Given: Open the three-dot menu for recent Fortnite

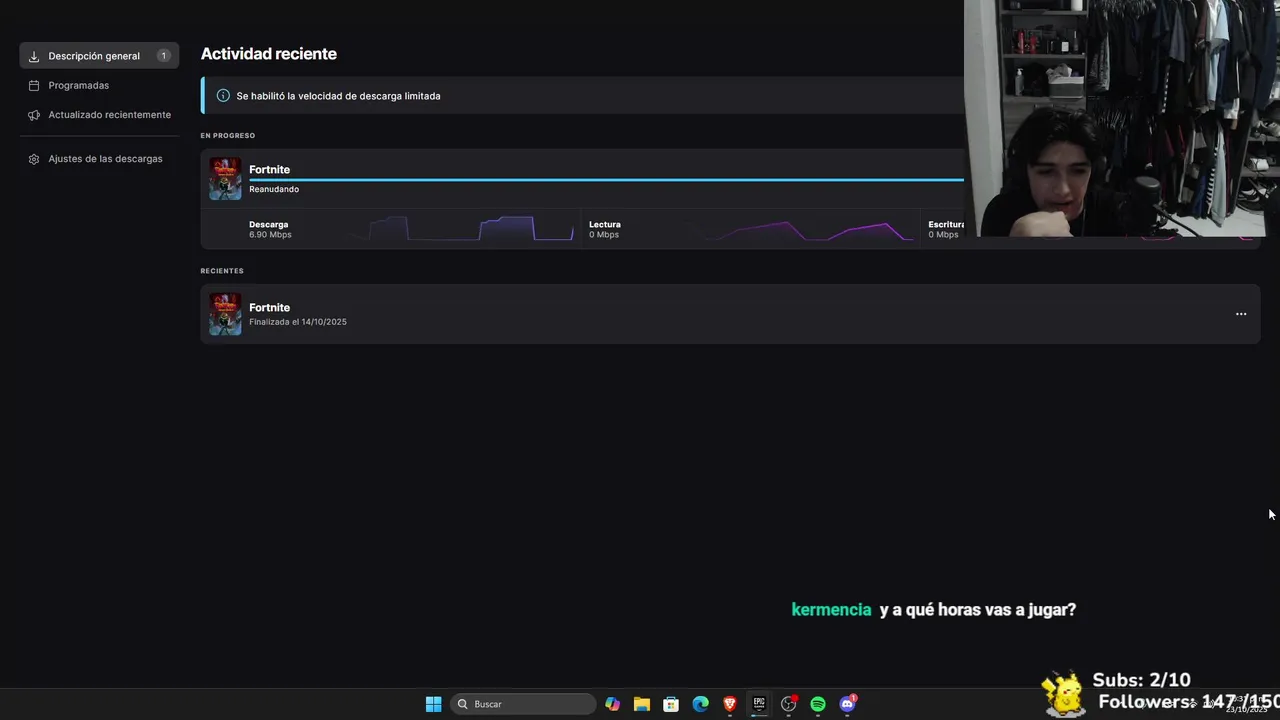Looking at the screenshot, I should click(x=1241, y=314).
